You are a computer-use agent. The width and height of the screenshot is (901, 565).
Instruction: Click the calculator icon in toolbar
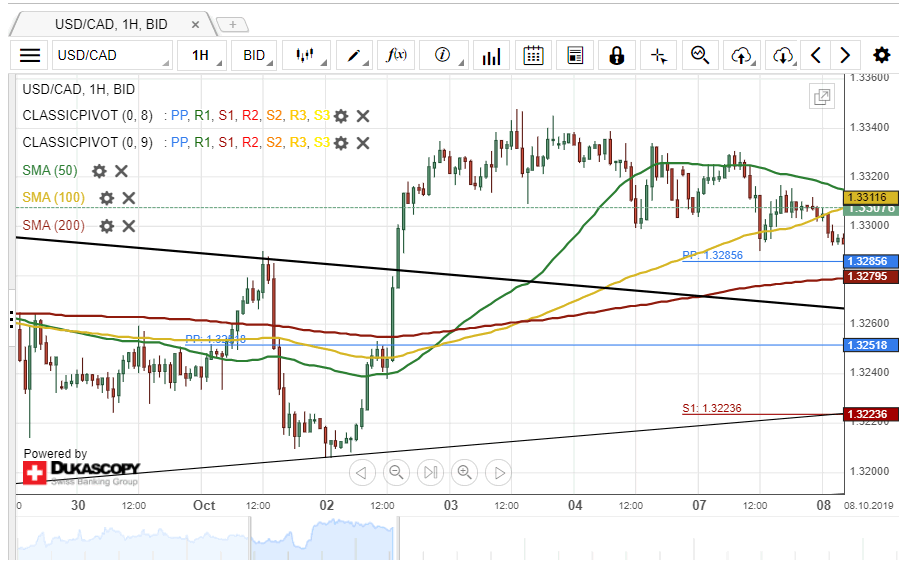tap(575, 56)
